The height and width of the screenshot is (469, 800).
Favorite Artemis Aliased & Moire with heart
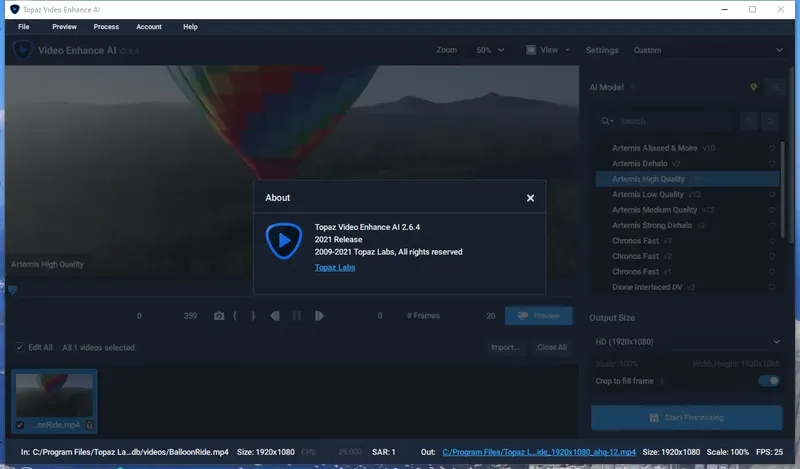click(x=772, y=148)
